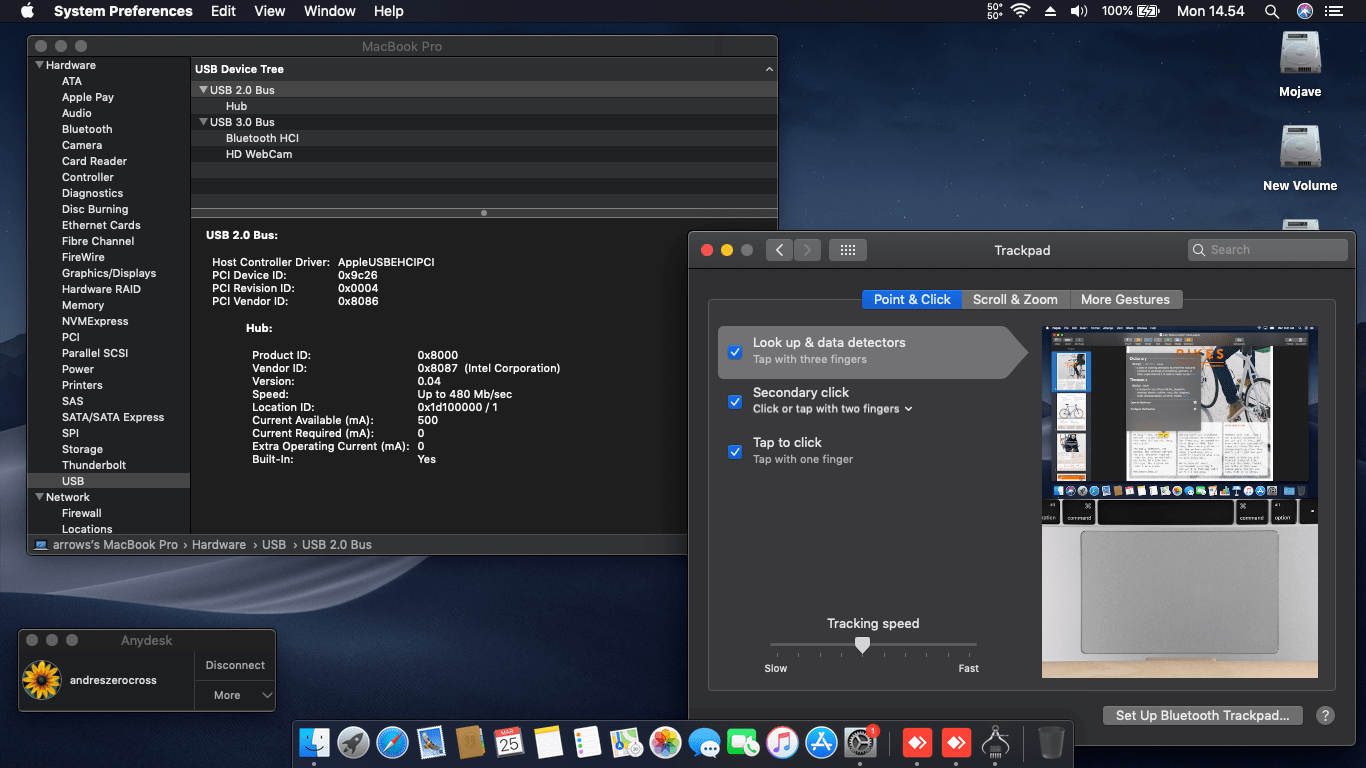Disable Tap to click

click(x=735, y=452)
